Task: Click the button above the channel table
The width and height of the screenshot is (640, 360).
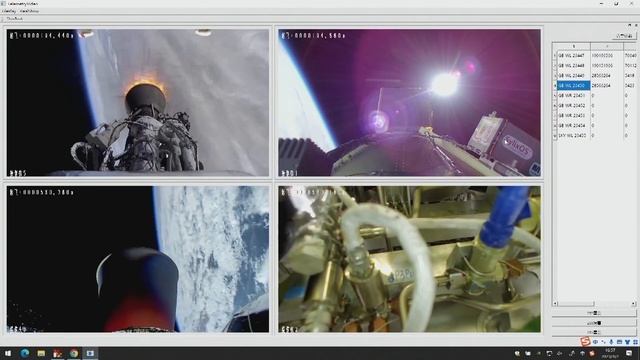Action: coord(624,36)
